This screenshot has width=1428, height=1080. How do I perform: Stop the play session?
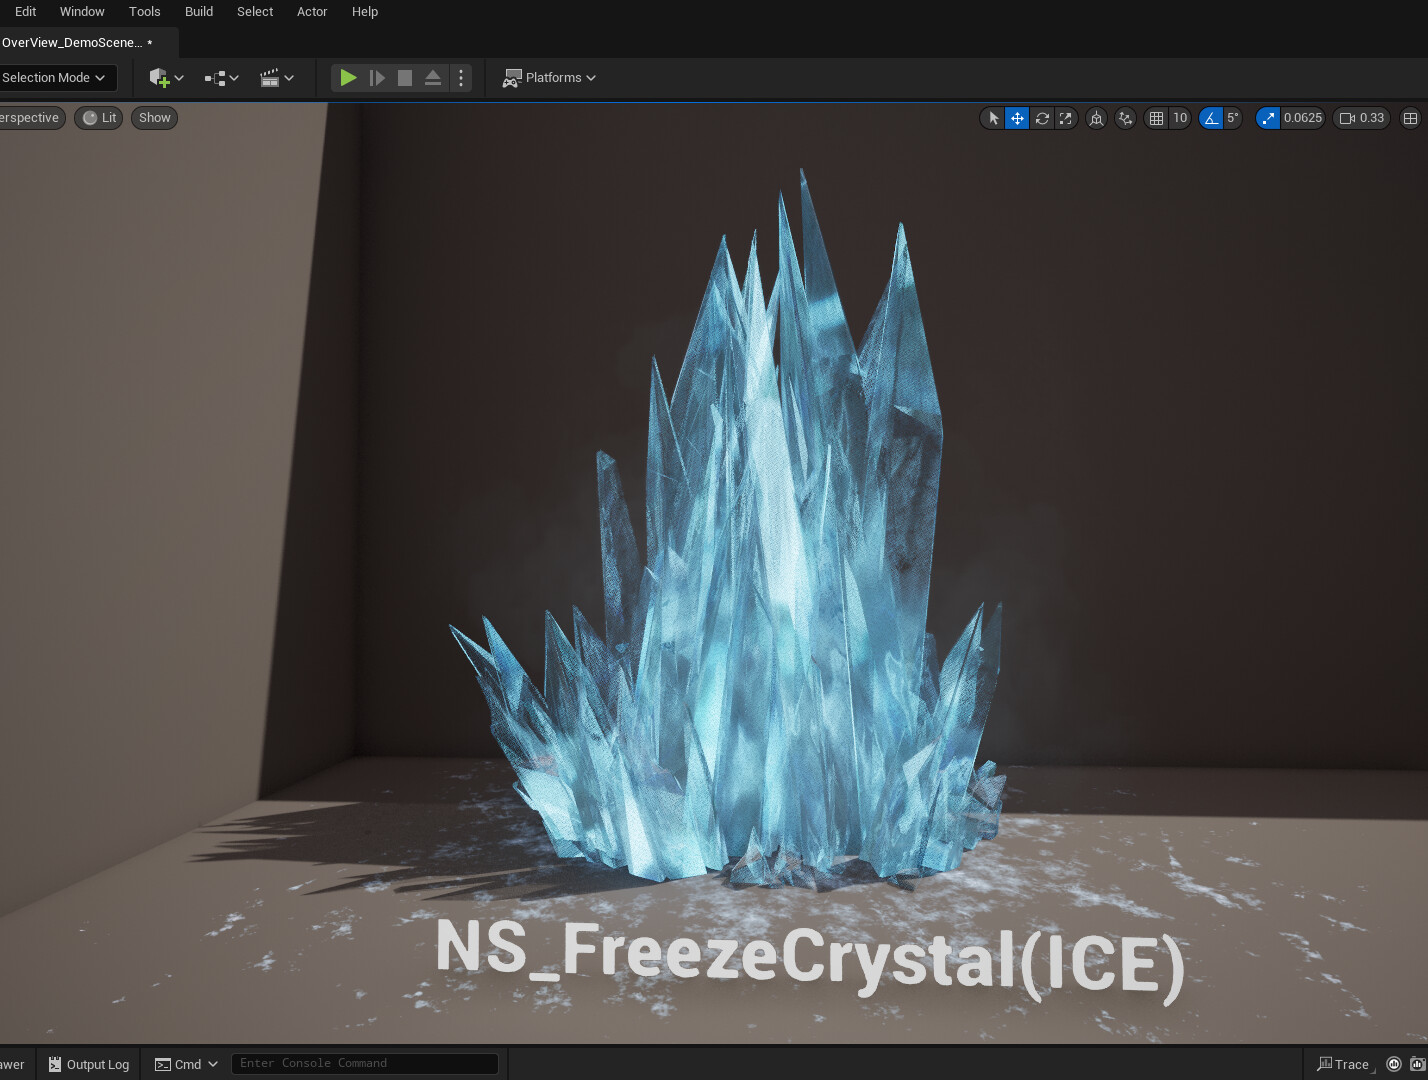pos(405,78)
